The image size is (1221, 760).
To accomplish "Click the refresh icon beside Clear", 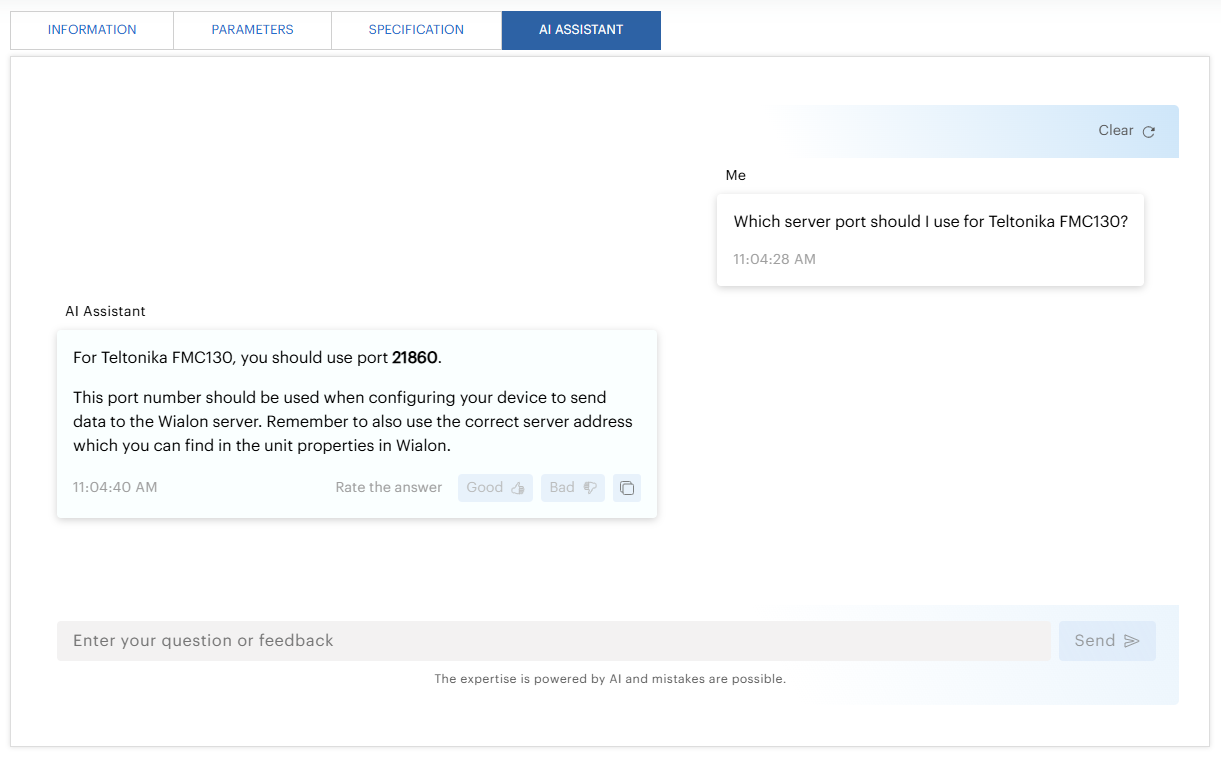I will click(x=1149, y=131).
